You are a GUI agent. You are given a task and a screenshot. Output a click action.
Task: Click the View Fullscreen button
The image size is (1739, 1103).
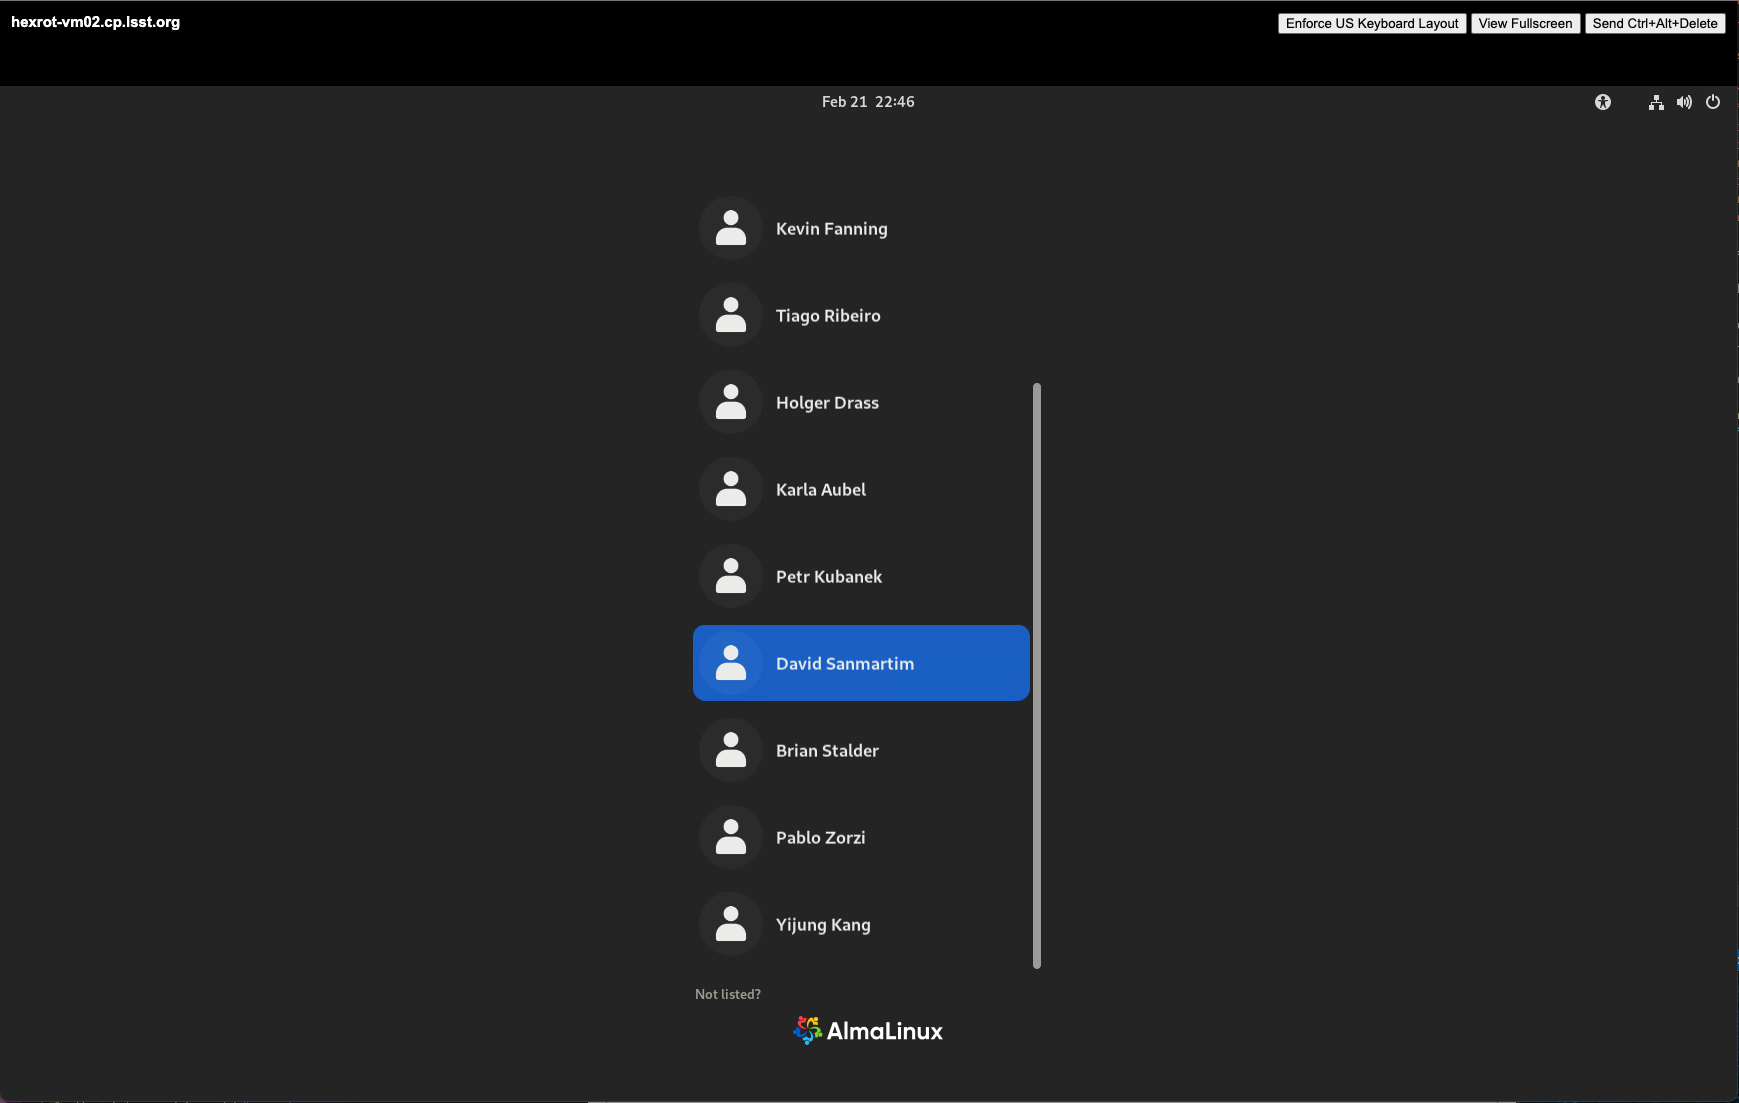click(x=1525, y=23)
